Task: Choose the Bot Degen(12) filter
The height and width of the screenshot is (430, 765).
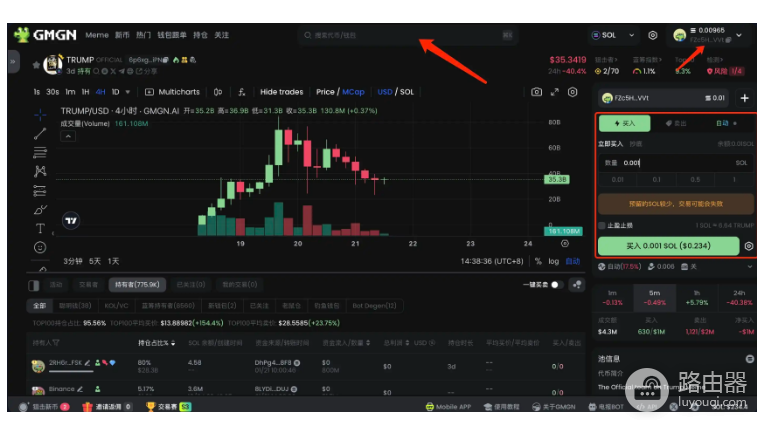Action: click(x=374, y=306)
